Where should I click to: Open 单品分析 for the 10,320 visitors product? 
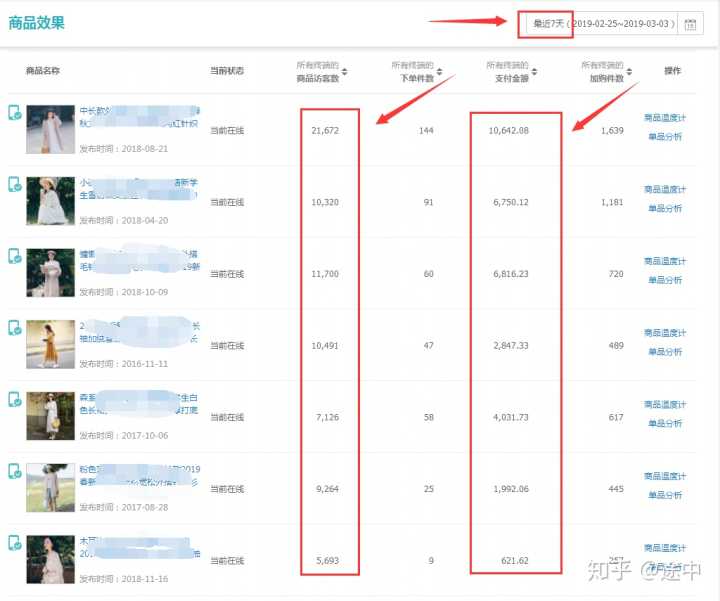pyautogui.click(x=665, y=208)
